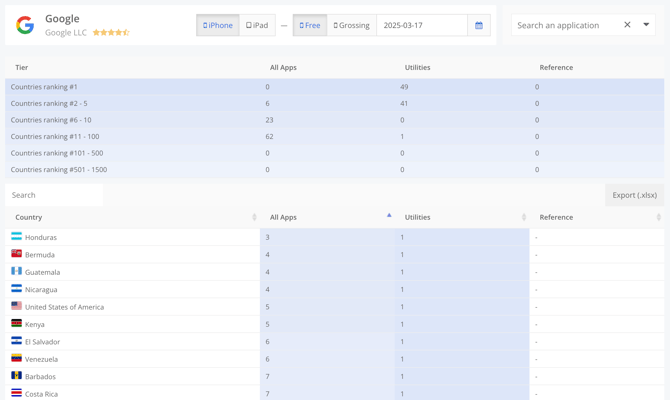
Task: Click the date field showing 2025-03-17
Action: (x=421, y=25)
